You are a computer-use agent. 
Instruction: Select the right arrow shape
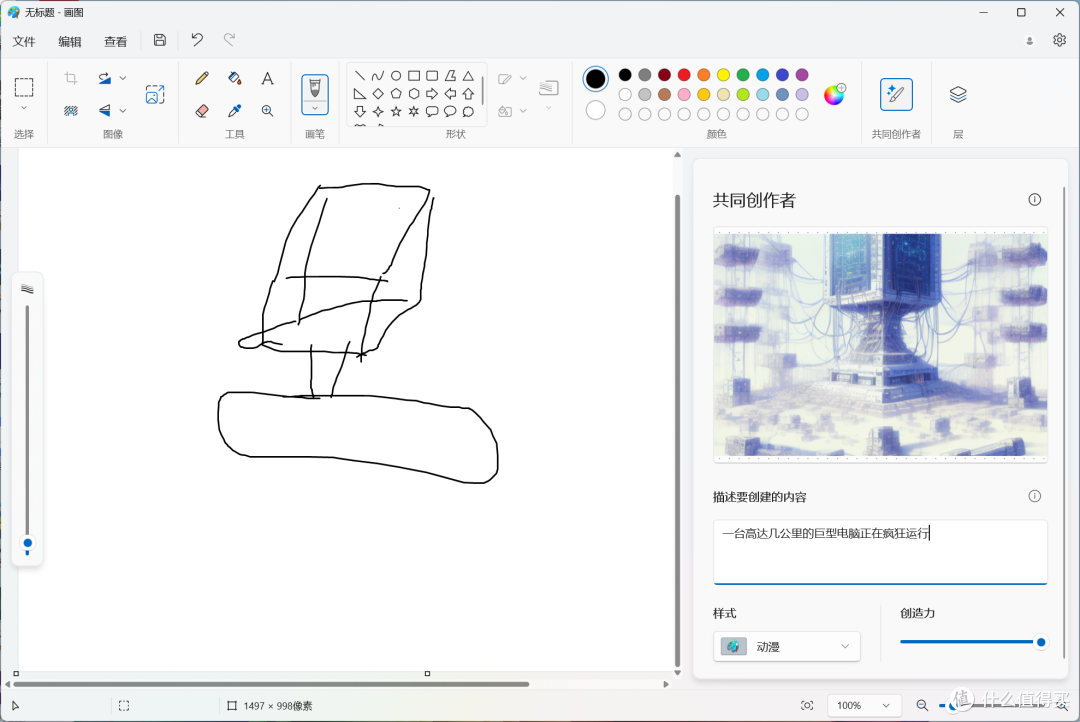(x=432, y=94)
